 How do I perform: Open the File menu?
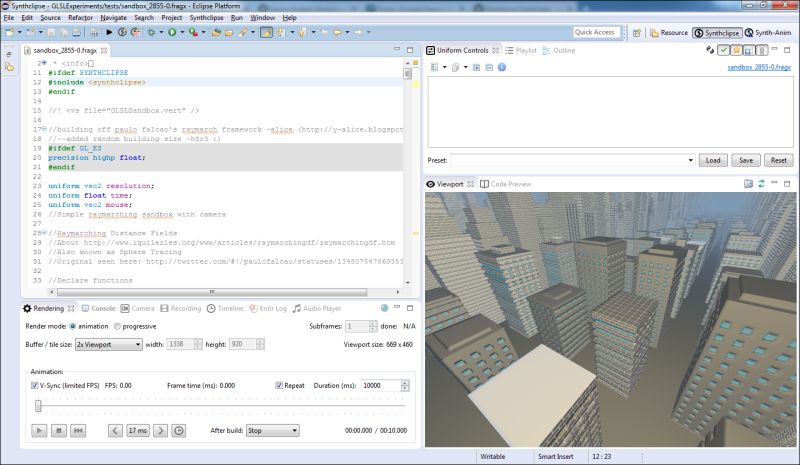[x=9, y=17]
